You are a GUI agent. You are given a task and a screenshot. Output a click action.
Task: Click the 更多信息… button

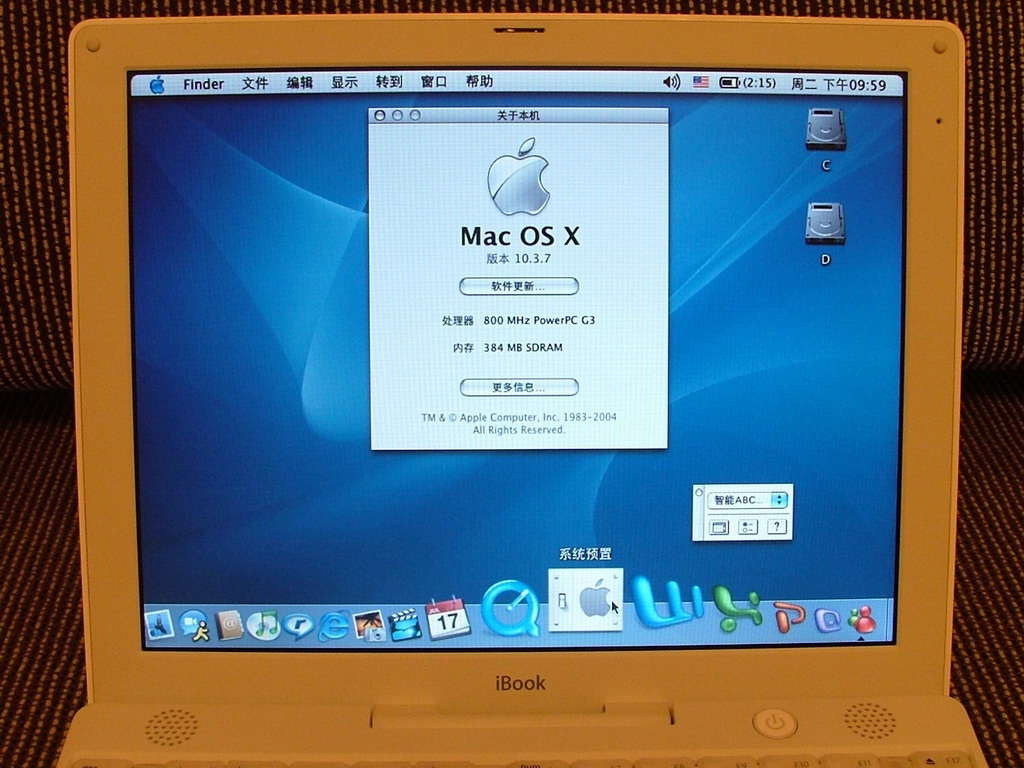pos(519,387)
